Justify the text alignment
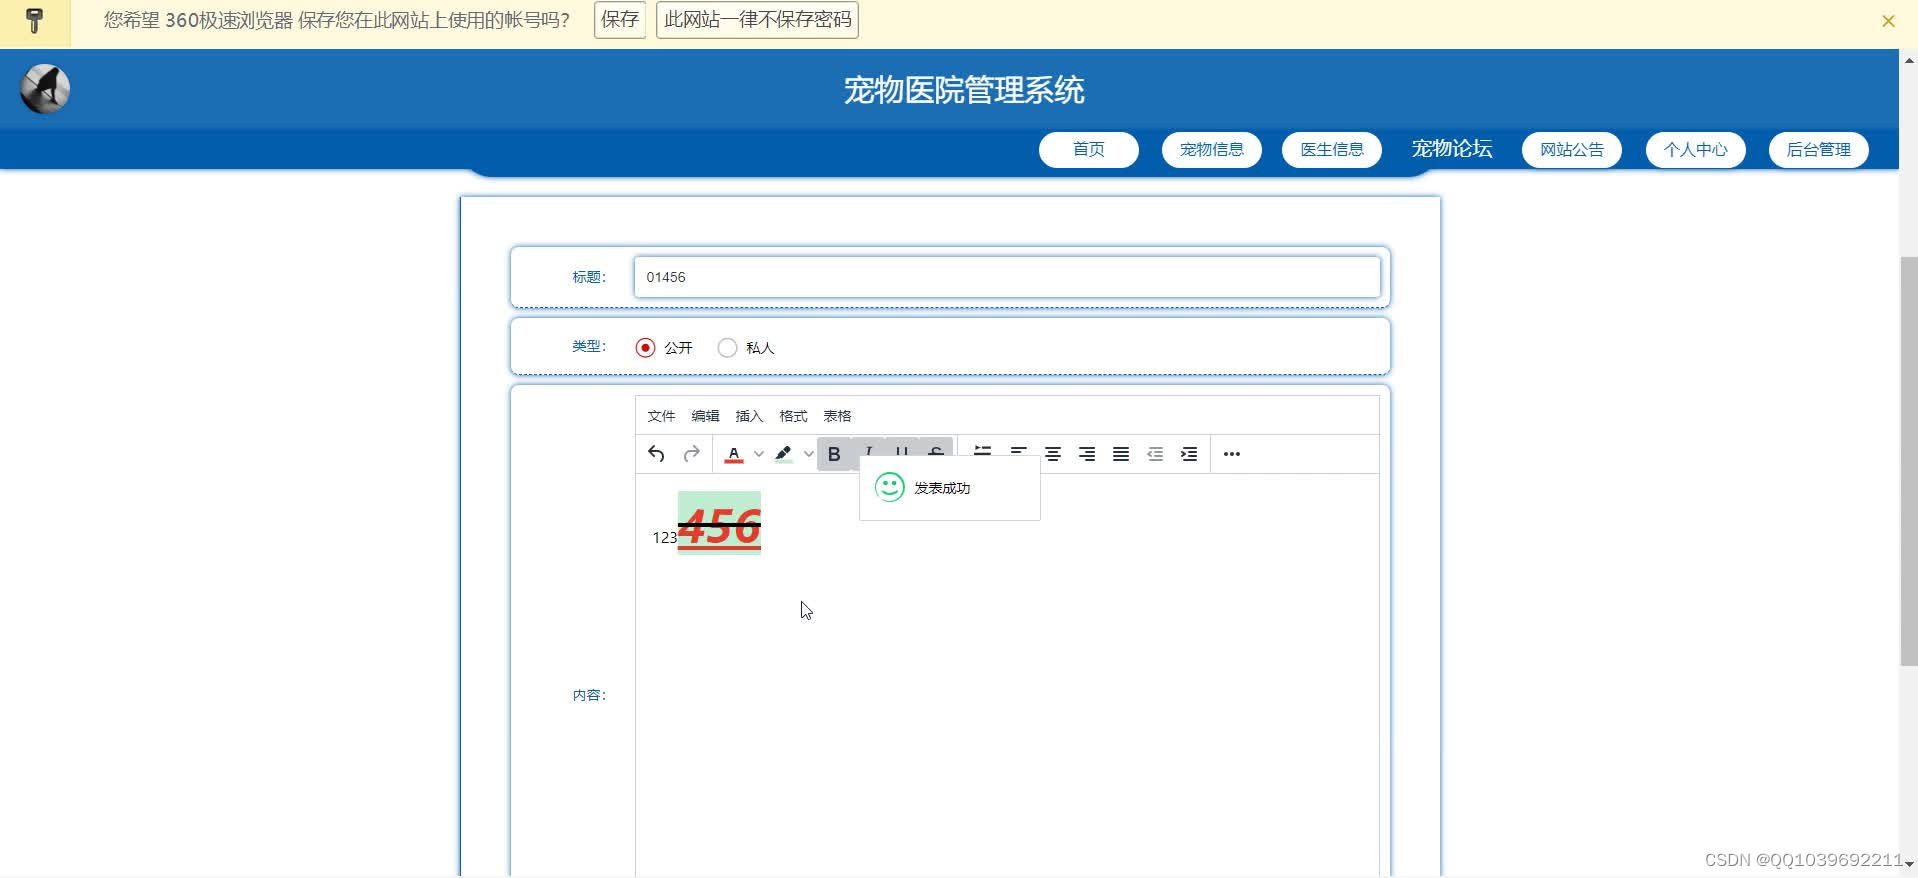 point(1121,454)
